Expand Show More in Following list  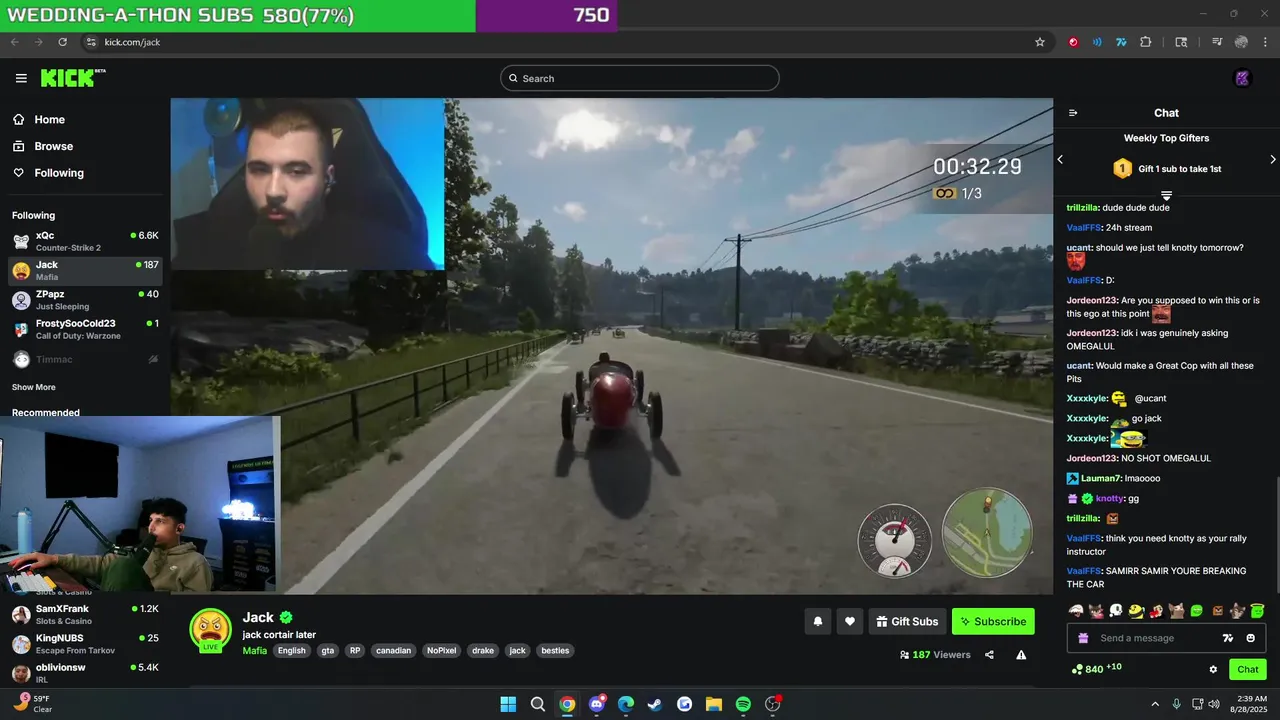click(x=34, y=387)
